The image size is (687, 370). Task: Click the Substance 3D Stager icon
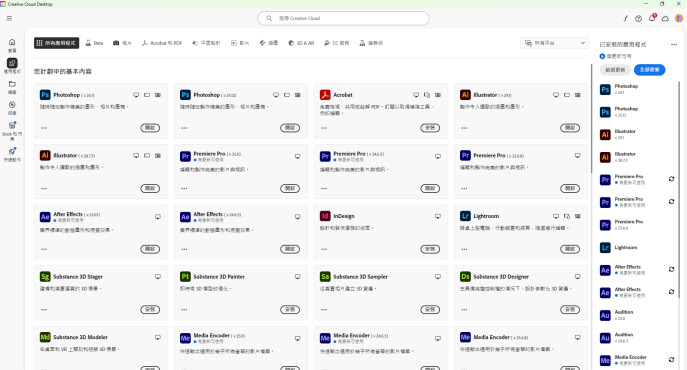[x=45, y=277]
